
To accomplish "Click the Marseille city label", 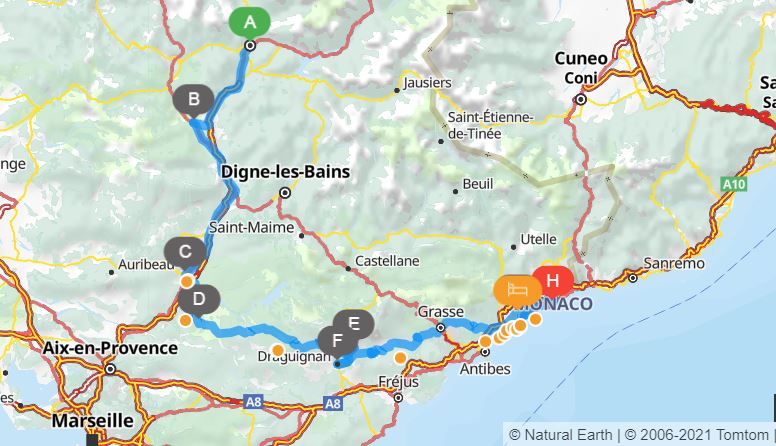I will point(93,421).
